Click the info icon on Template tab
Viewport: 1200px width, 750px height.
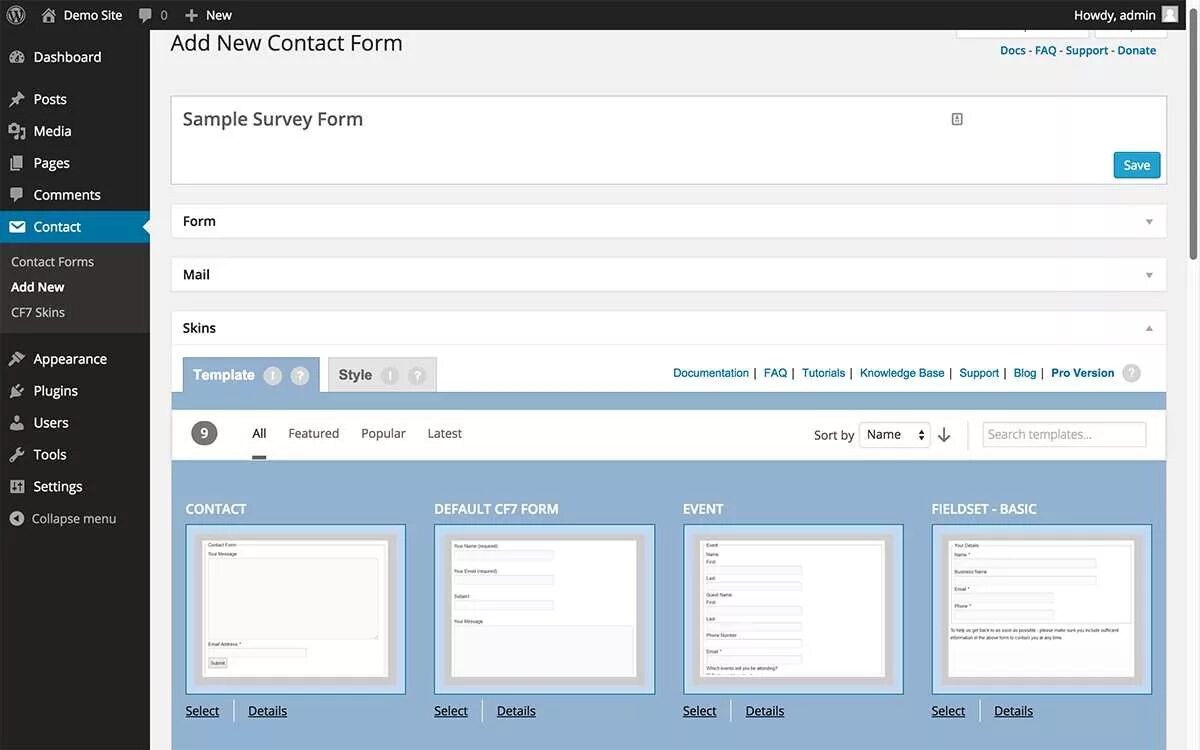[273, 376]
